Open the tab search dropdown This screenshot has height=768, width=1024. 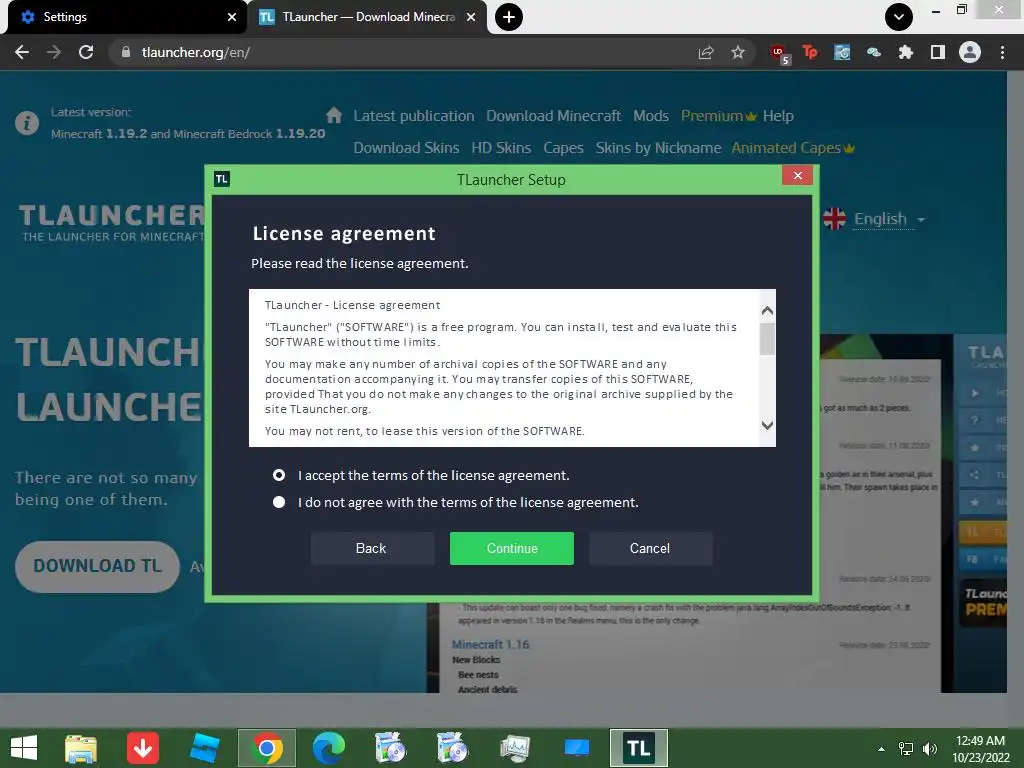(x=899, y=17)
